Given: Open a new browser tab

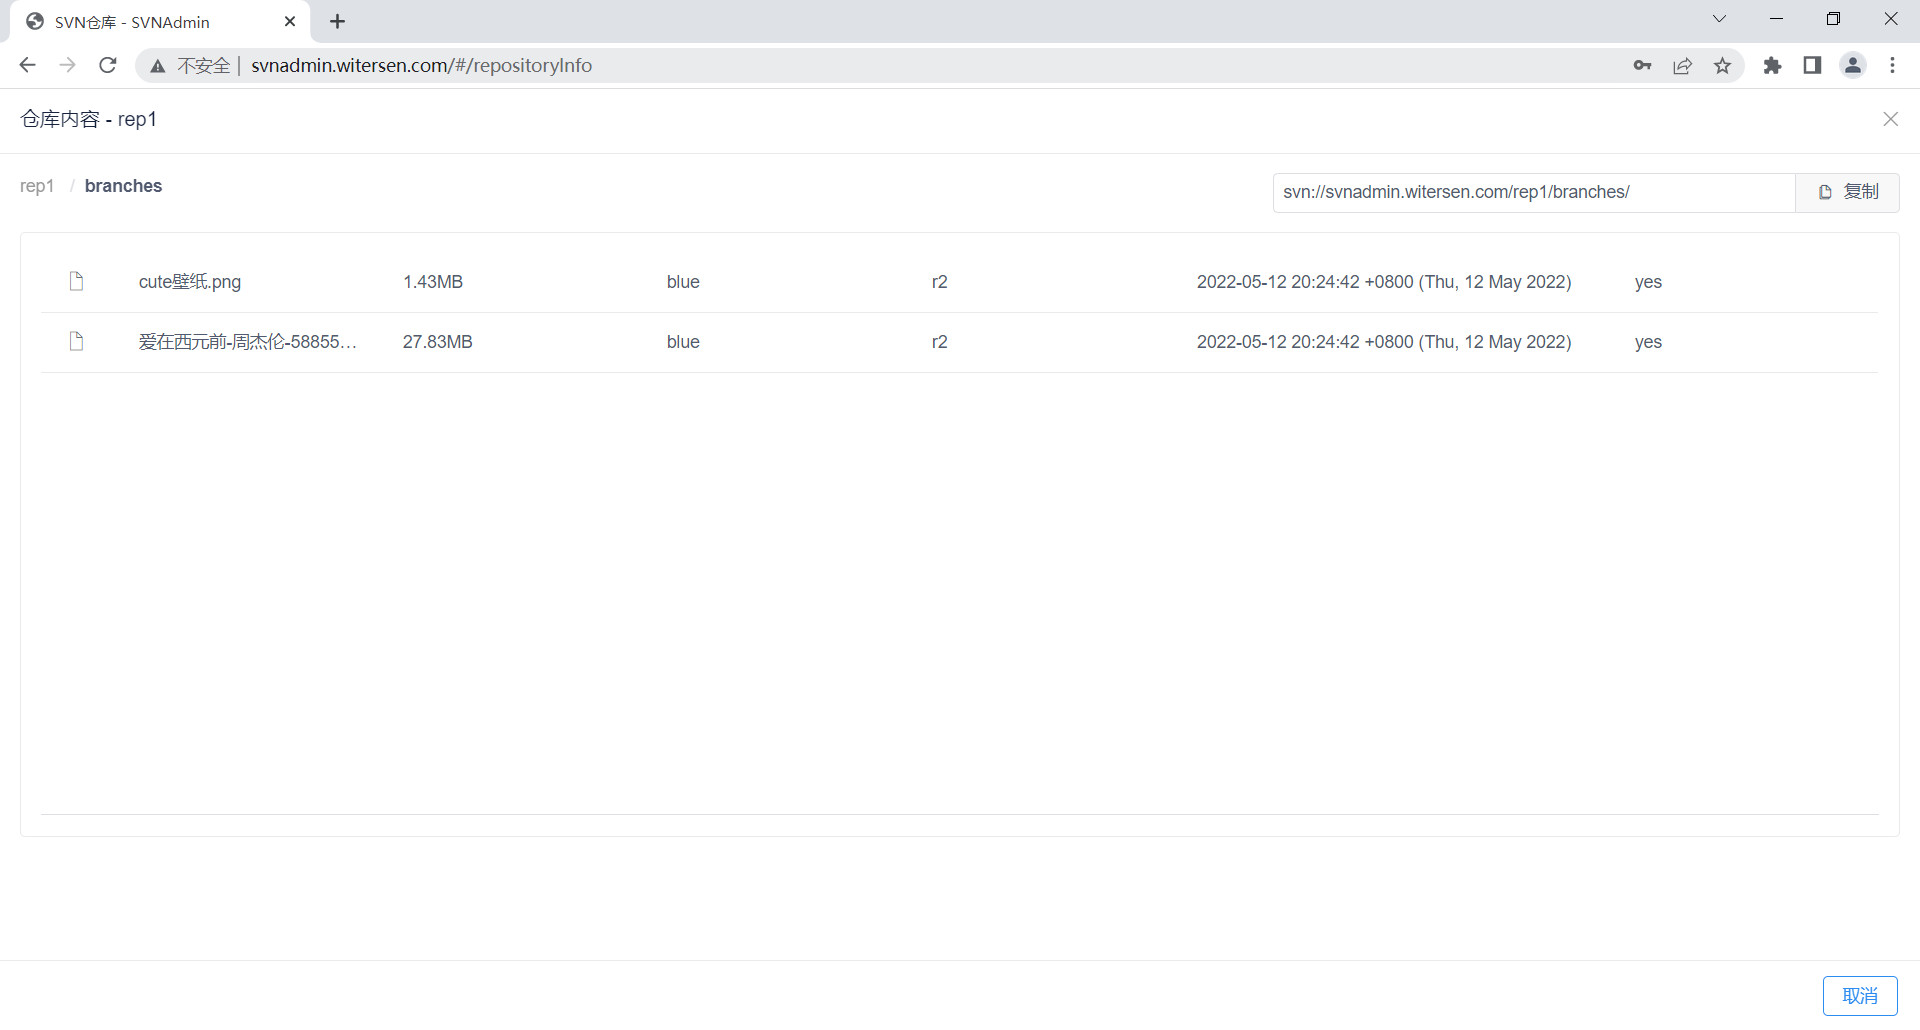Looking at the screenshot, I should point(337,22).
